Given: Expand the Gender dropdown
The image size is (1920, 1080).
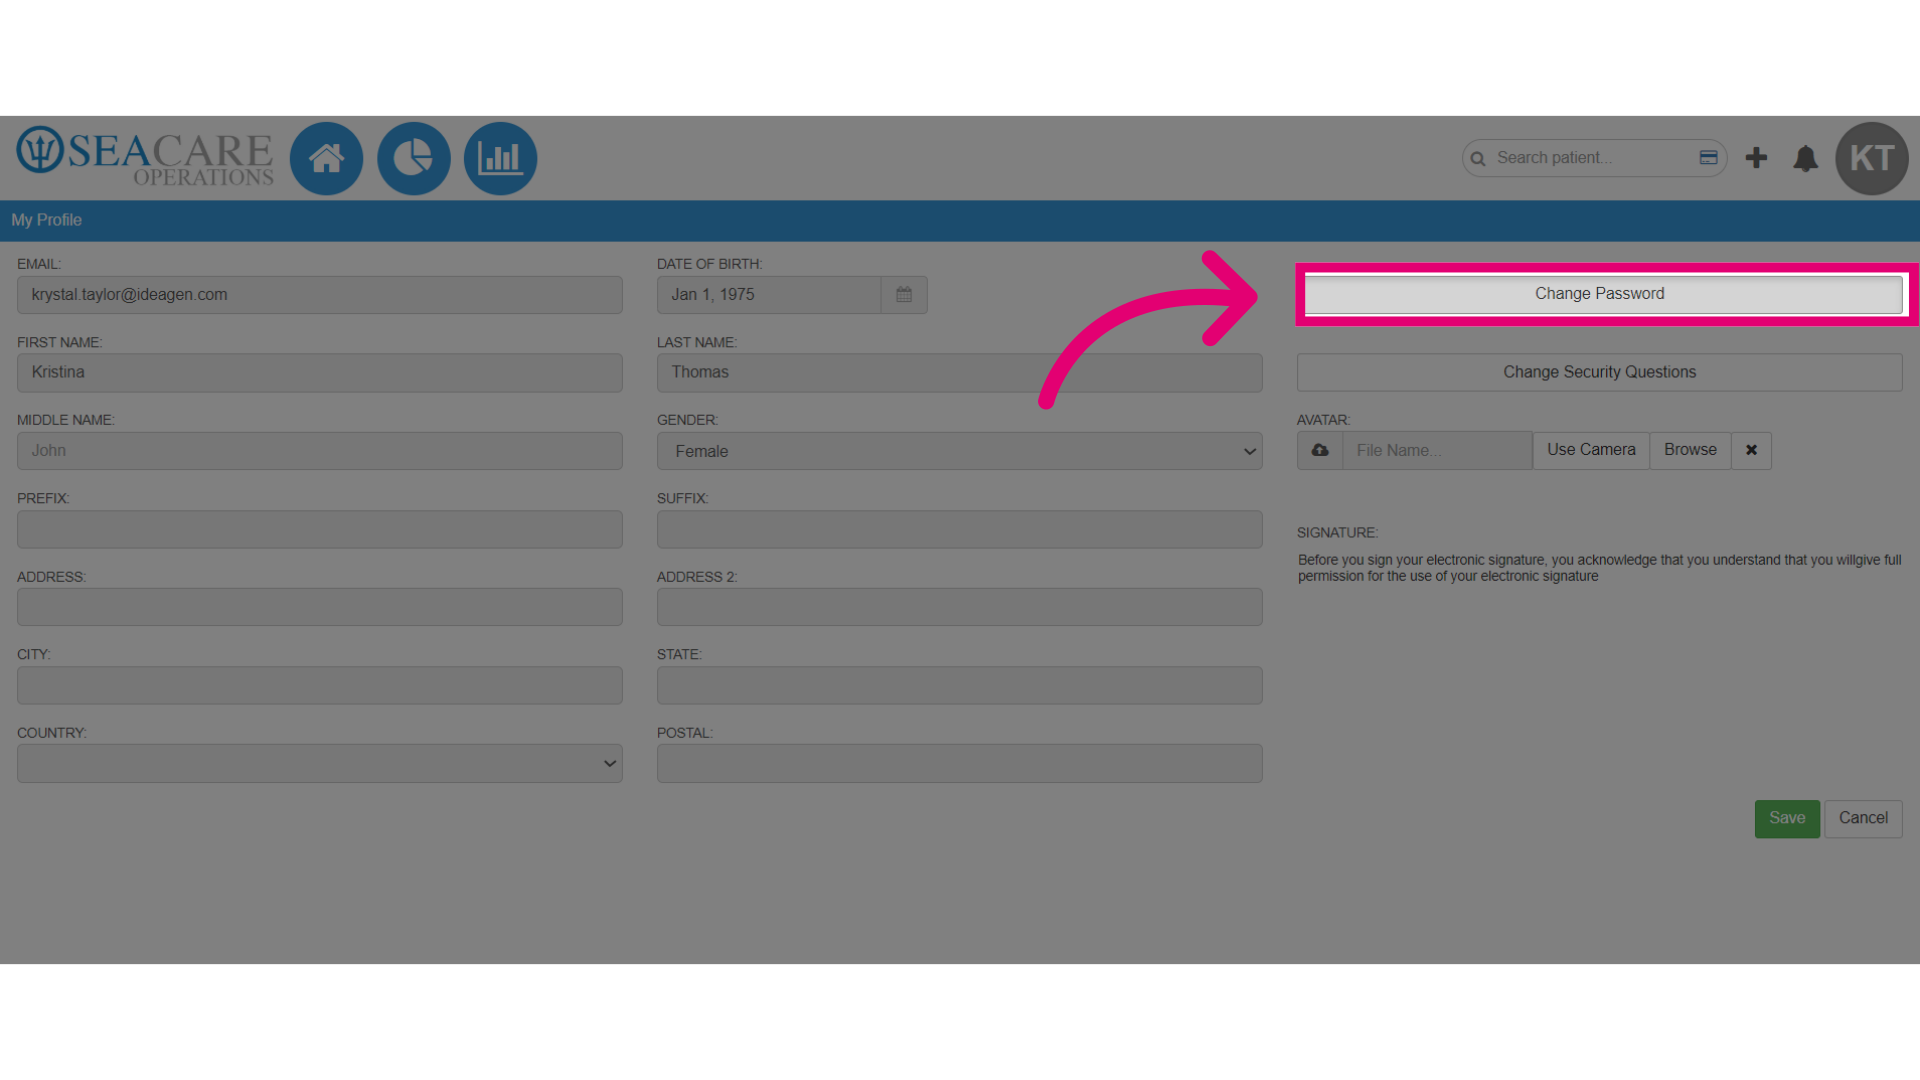Looking at the screenshot, I should coord(959,451).
